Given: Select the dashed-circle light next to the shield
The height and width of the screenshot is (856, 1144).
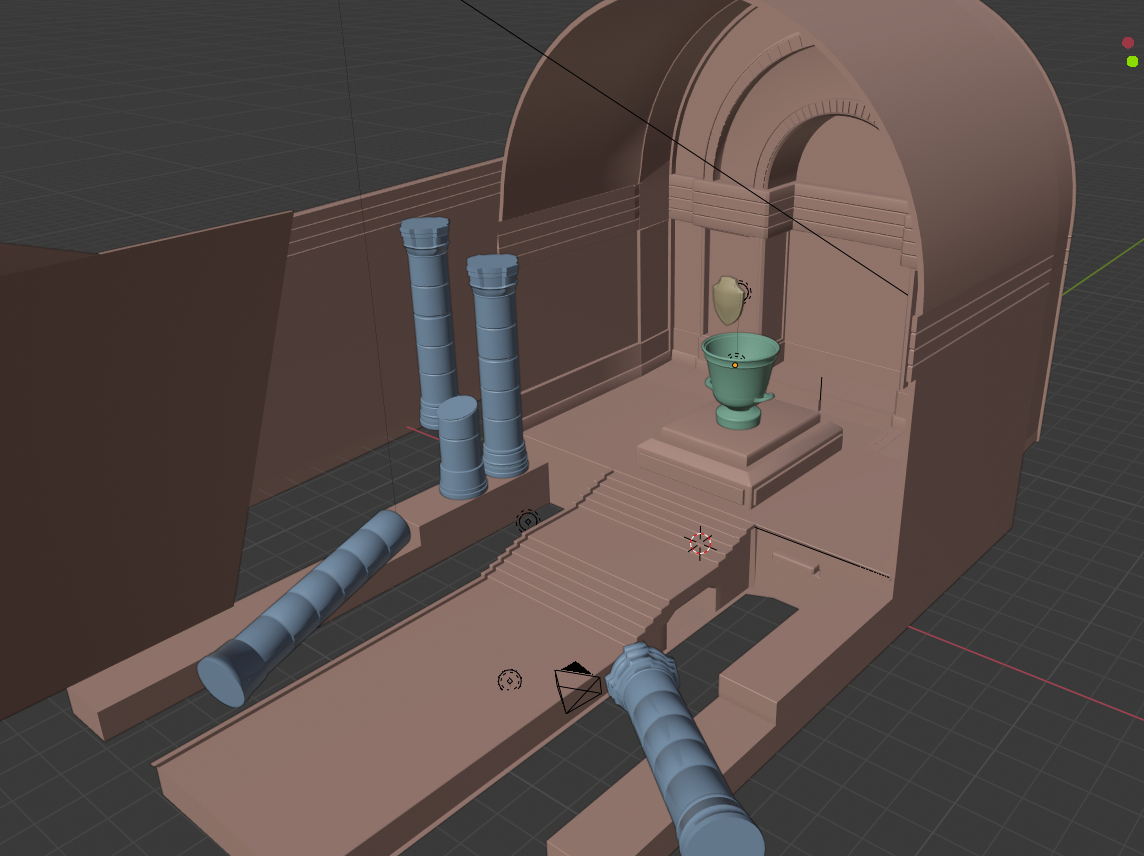Looking at the screenshot, I should [x=743, y=290].
